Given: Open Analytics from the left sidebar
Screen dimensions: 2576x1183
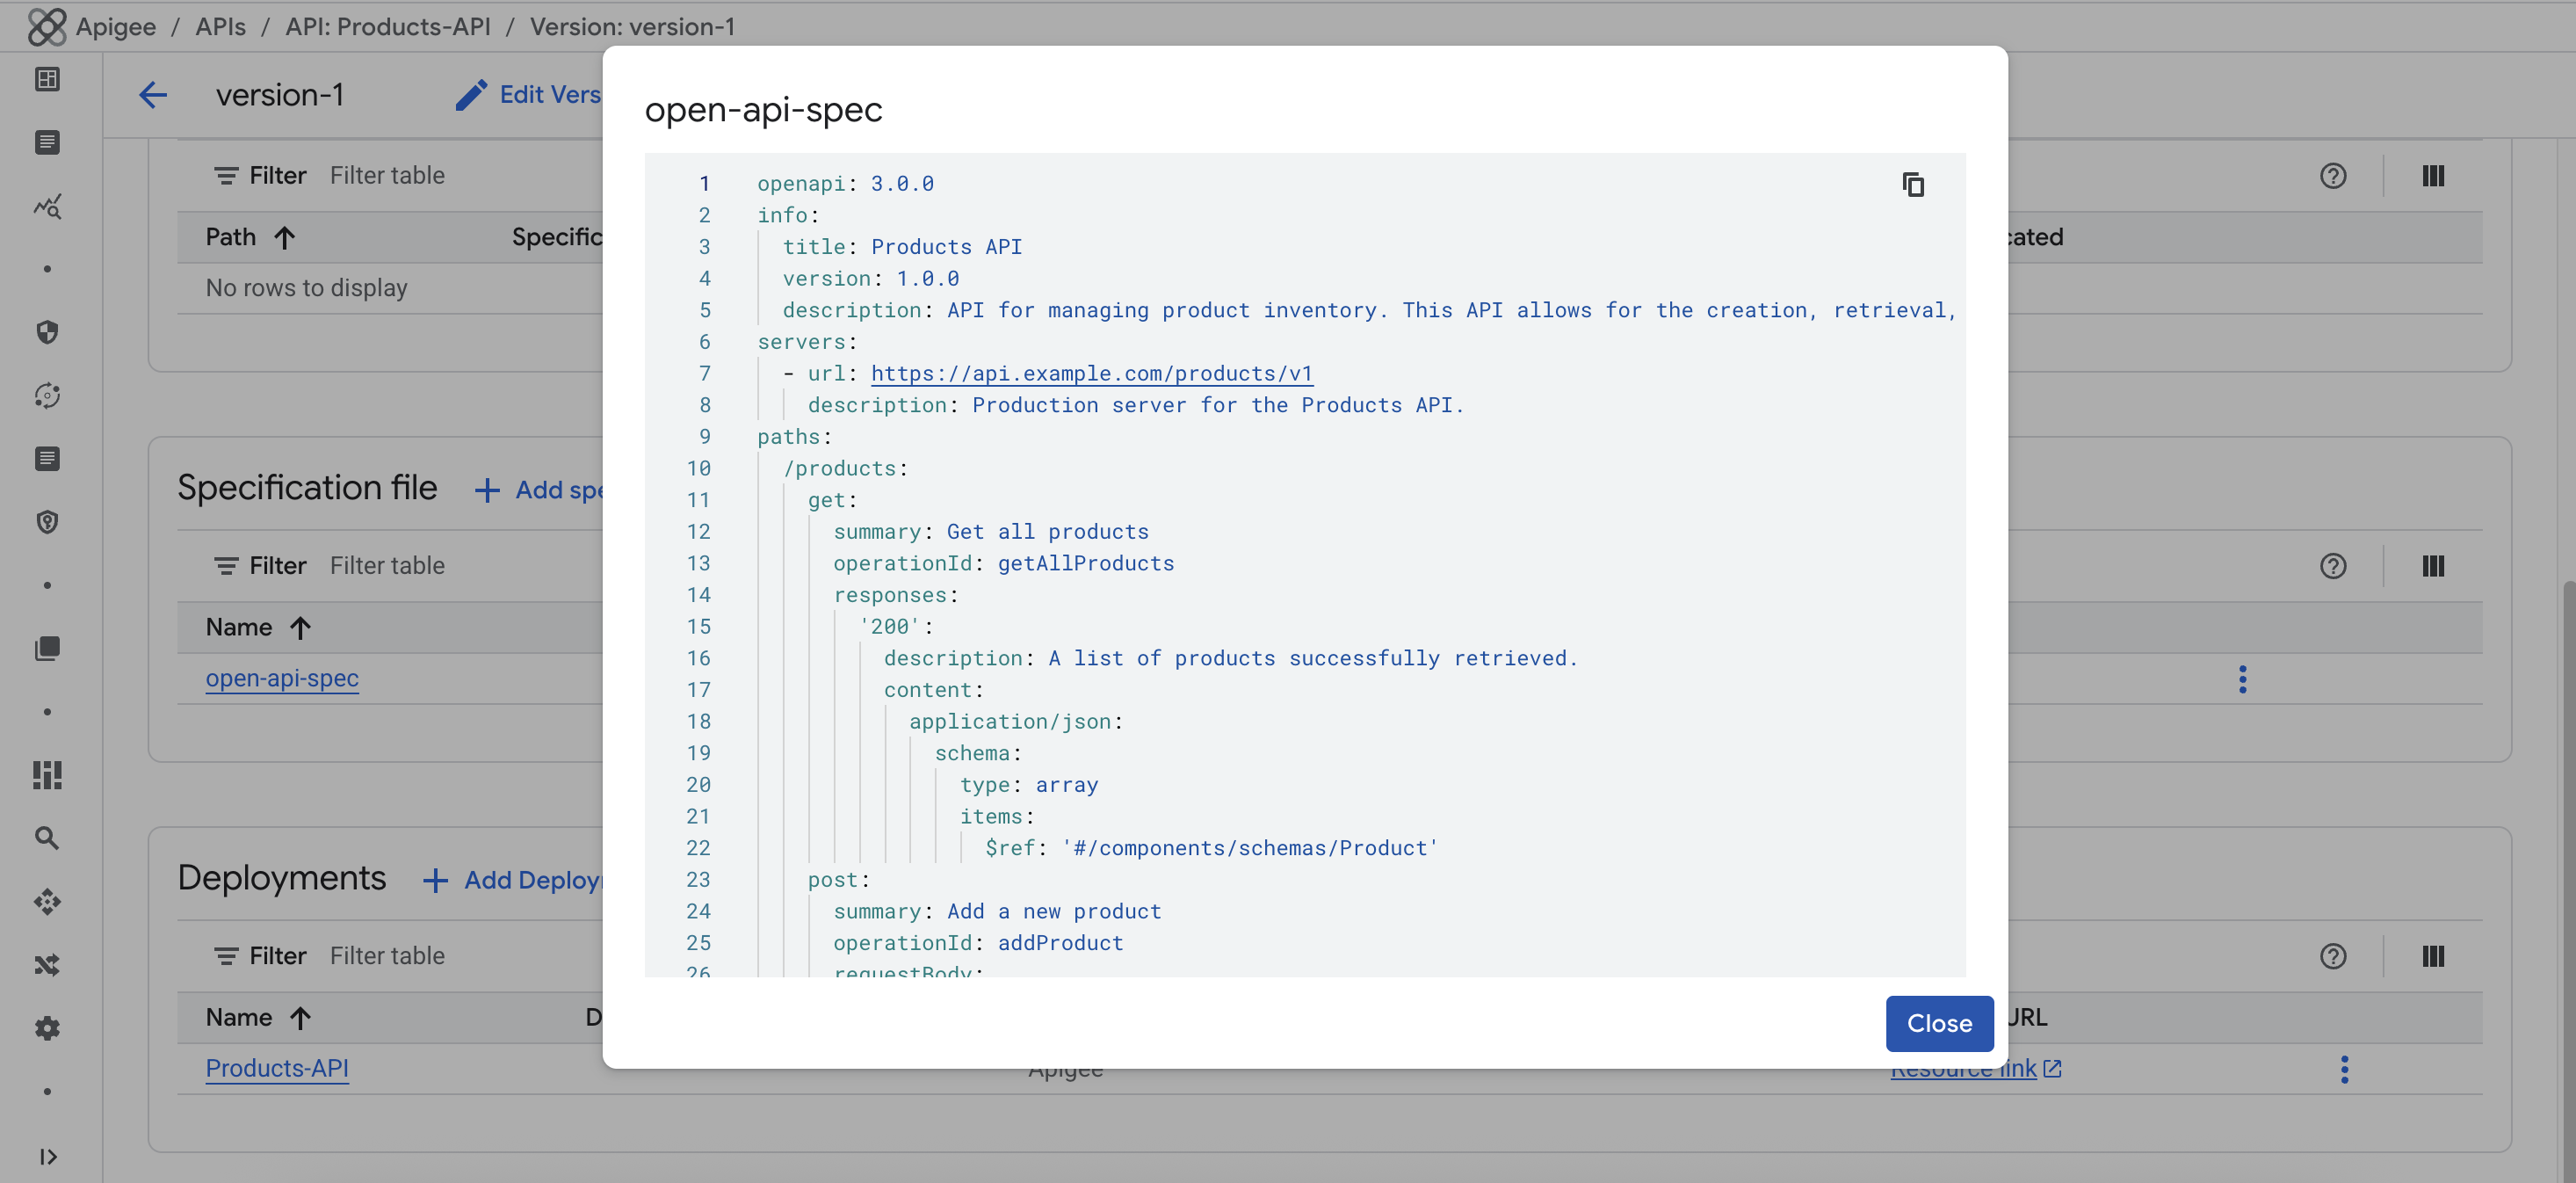Looking at the screenshot, I should [47, 207].
